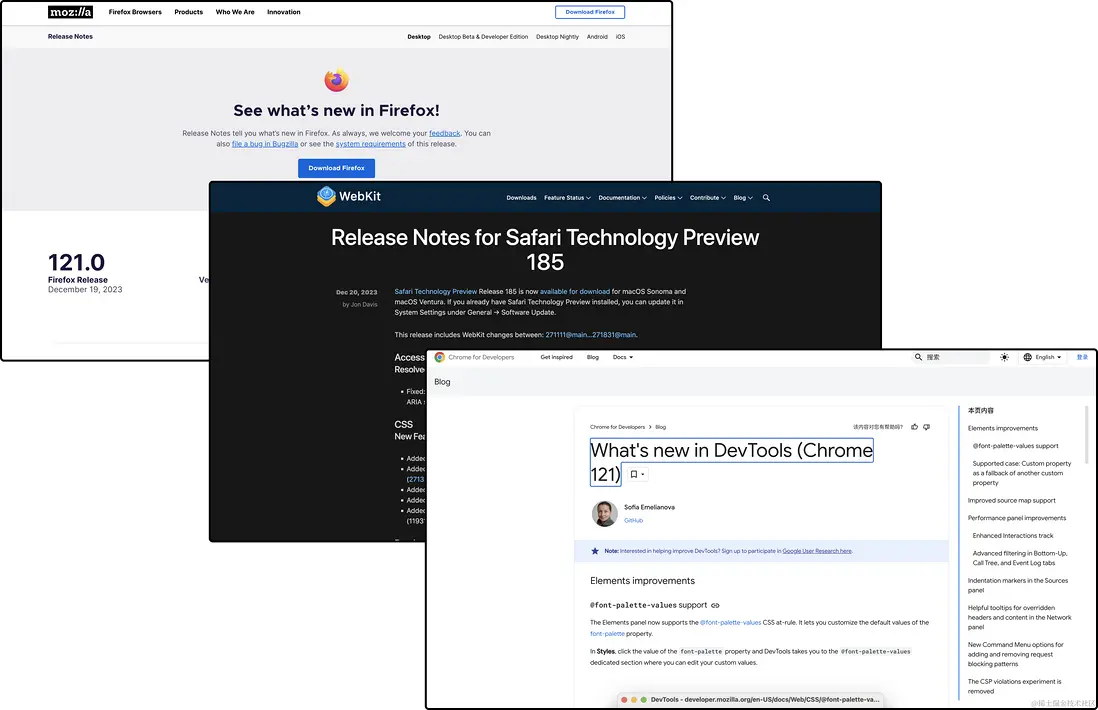Open the bookmark icon beside the DevTools title

[x=637, y=474]
